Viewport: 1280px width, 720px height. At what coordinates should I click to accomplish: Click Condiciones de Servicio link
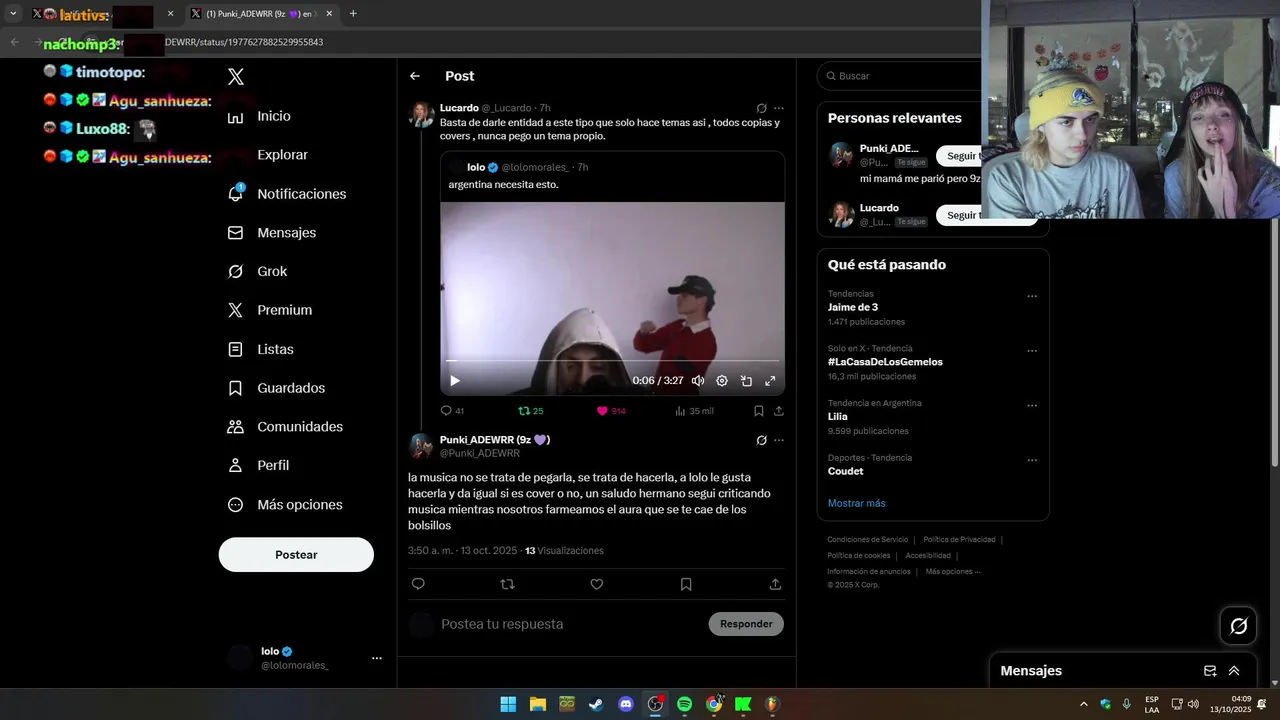coord(869,540)
